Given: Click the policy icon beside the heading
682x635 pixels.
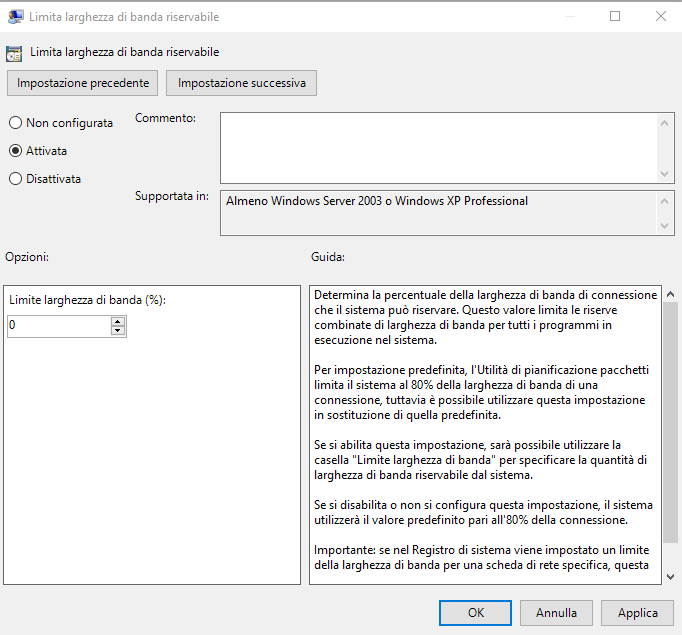Looking at the screenshot, I should tap(14, 52).
